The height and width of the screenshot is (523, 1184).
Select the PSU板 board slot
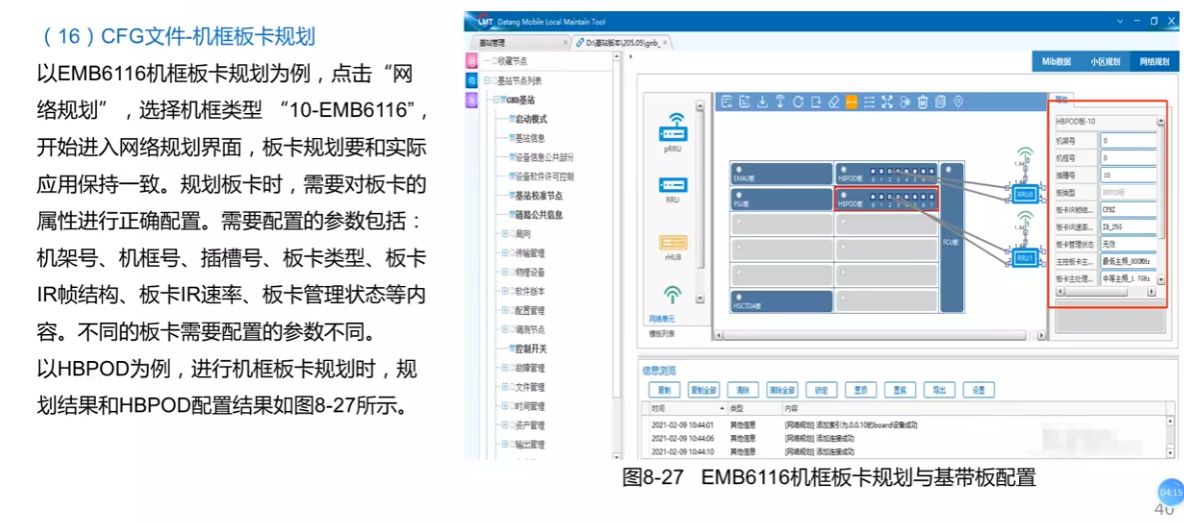781,199
